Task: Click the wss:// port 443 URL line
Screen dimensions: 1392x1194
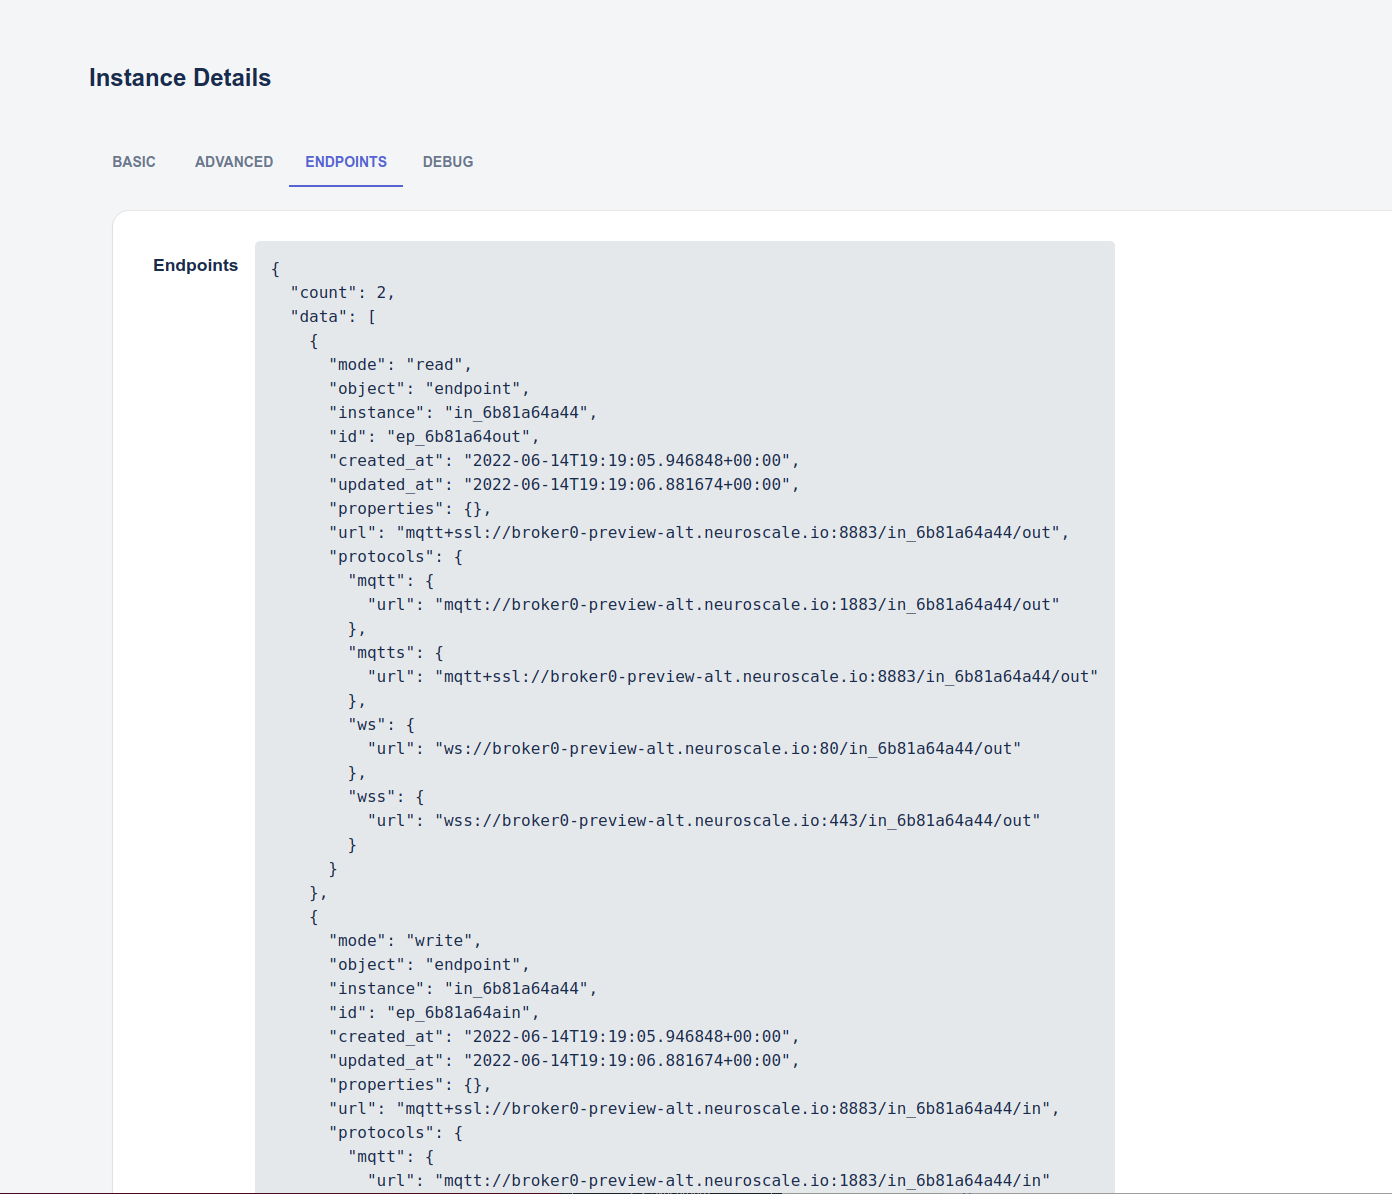Action: [x=704, y=821]
